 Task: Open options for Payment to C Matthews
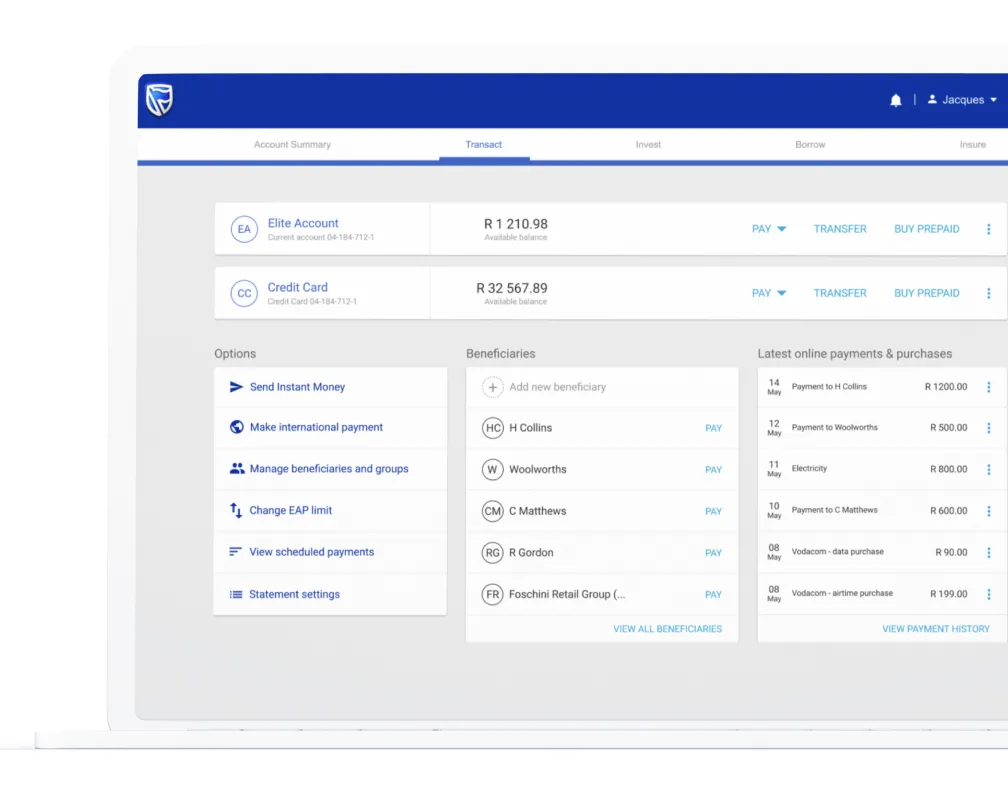coord(989,511)
